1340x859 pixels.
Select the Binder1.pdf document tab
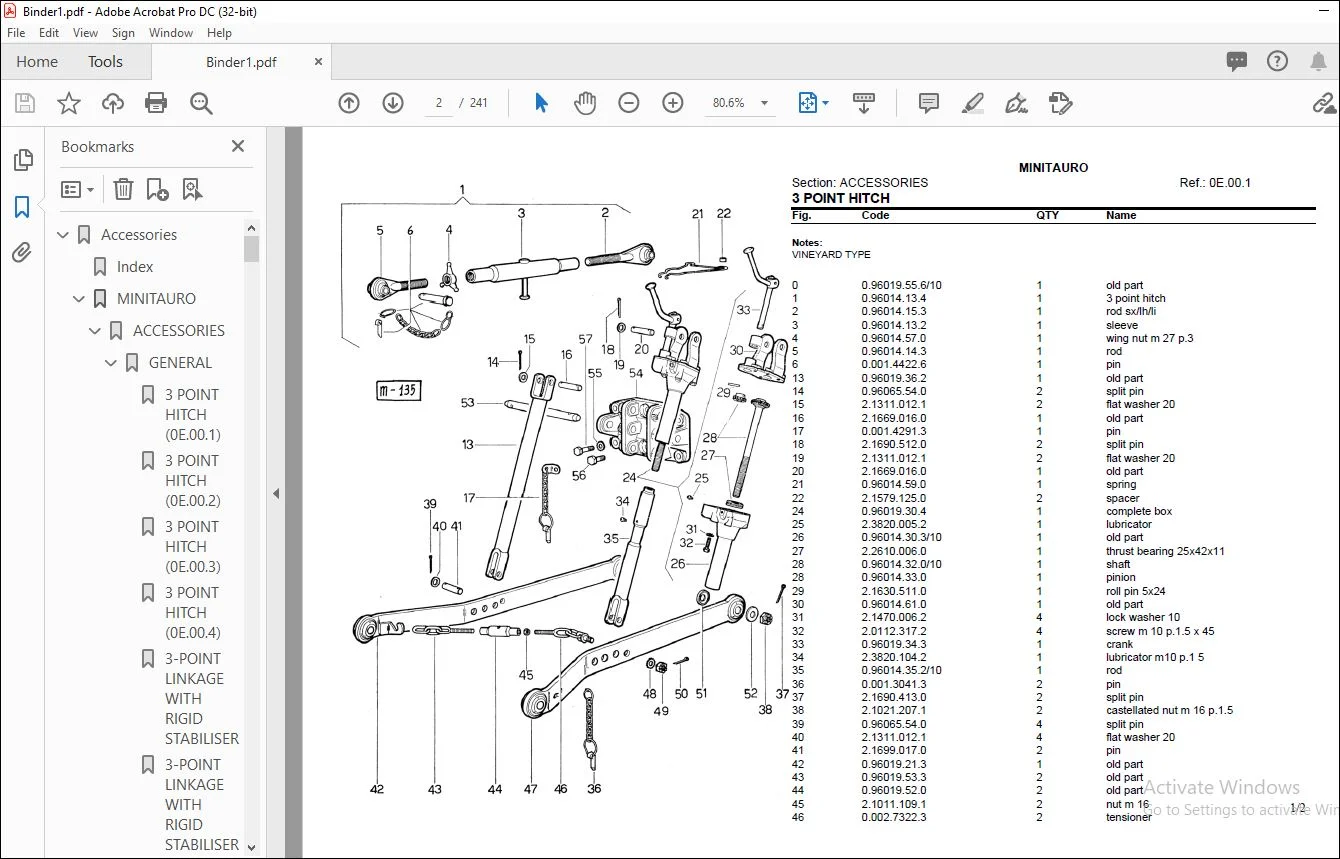pos(241,62)
